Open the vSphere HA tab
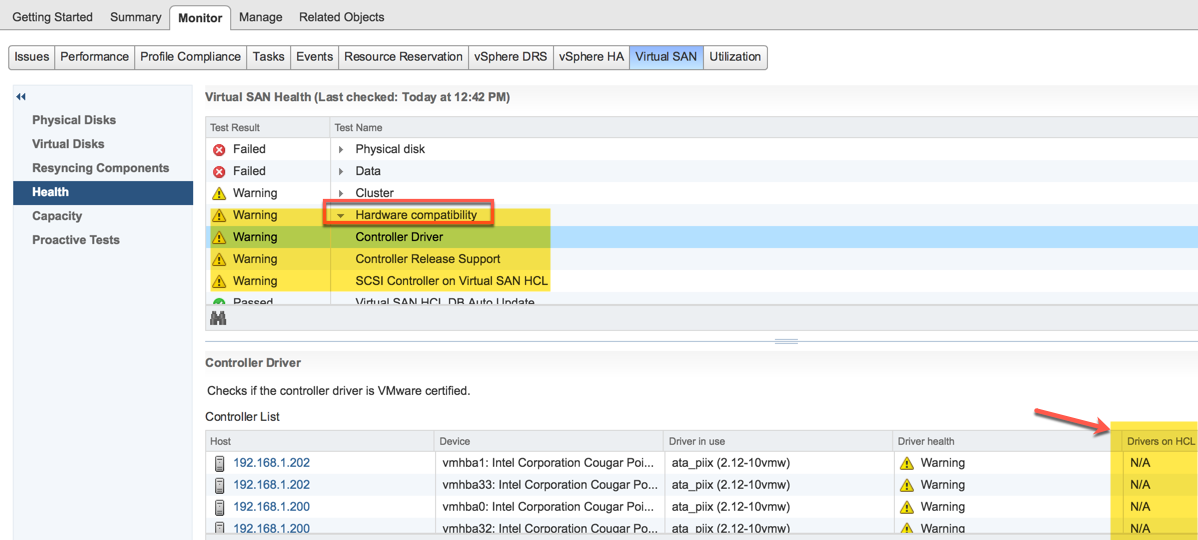Screen dimensions: 1198x540 tap(591, 57)
